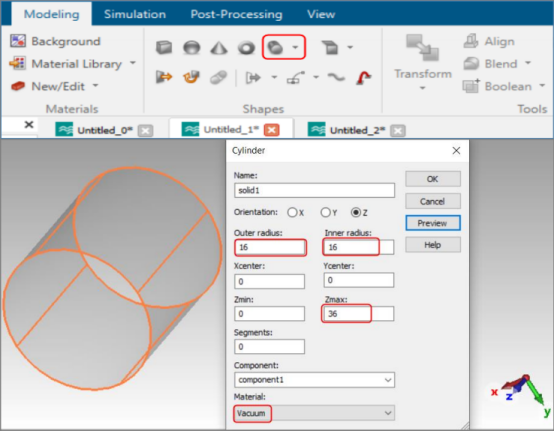
Task: Switch to the Simulation ribbon tab
Action: 135,14
